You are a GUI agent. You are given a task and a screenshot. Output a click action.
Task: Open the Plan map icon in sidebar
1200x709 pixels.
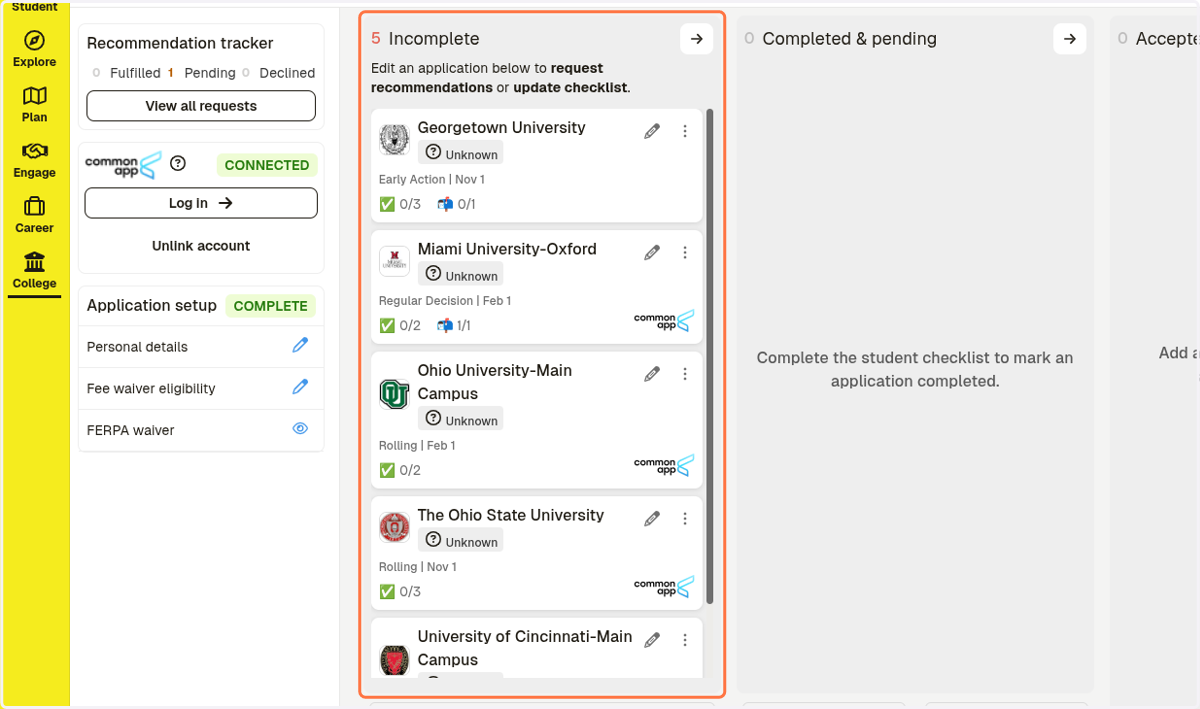(34, 96)
